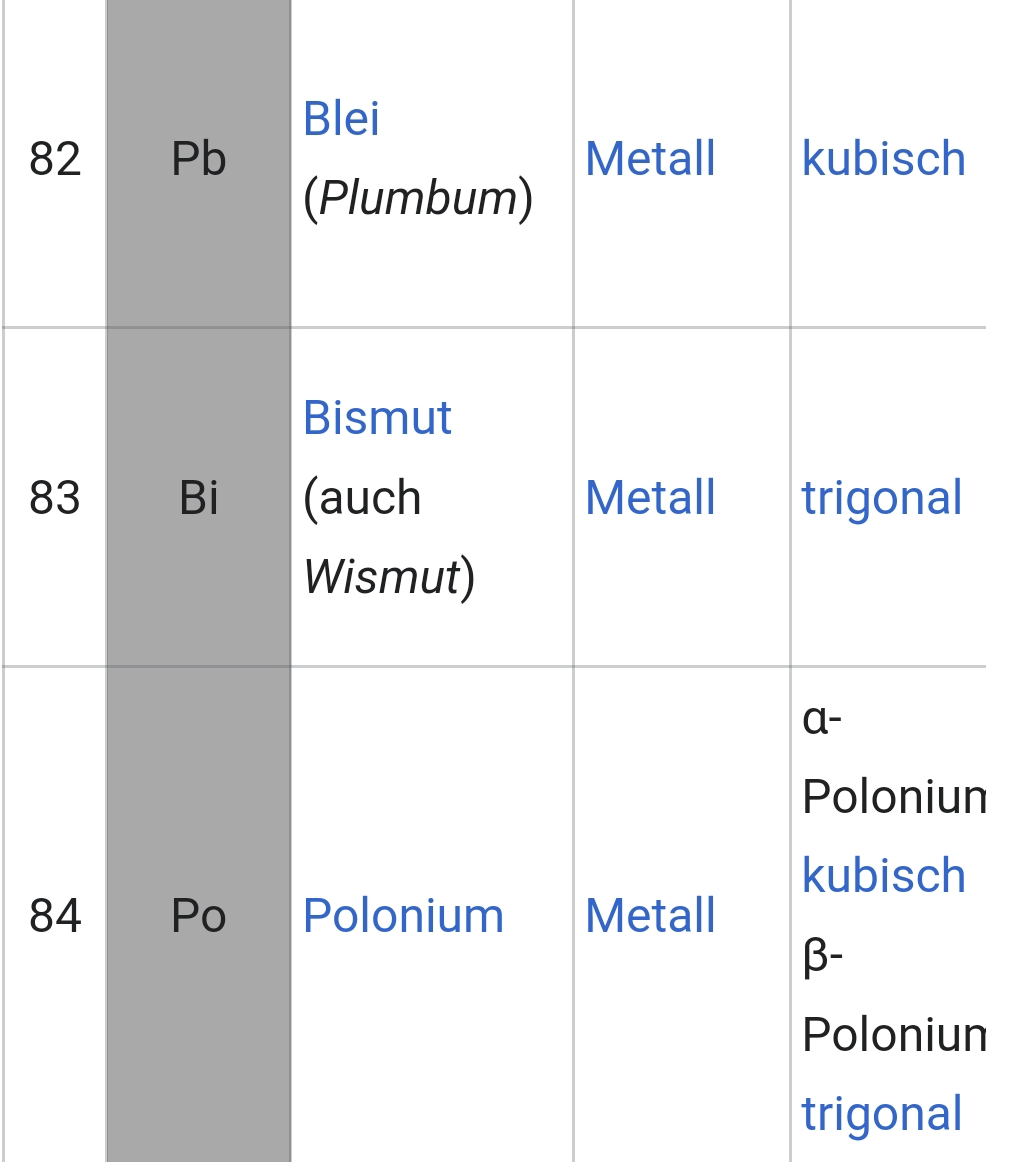Open the Bismut element link
The width and height of the screenshot is (1034, 1162).
(377, 417)
